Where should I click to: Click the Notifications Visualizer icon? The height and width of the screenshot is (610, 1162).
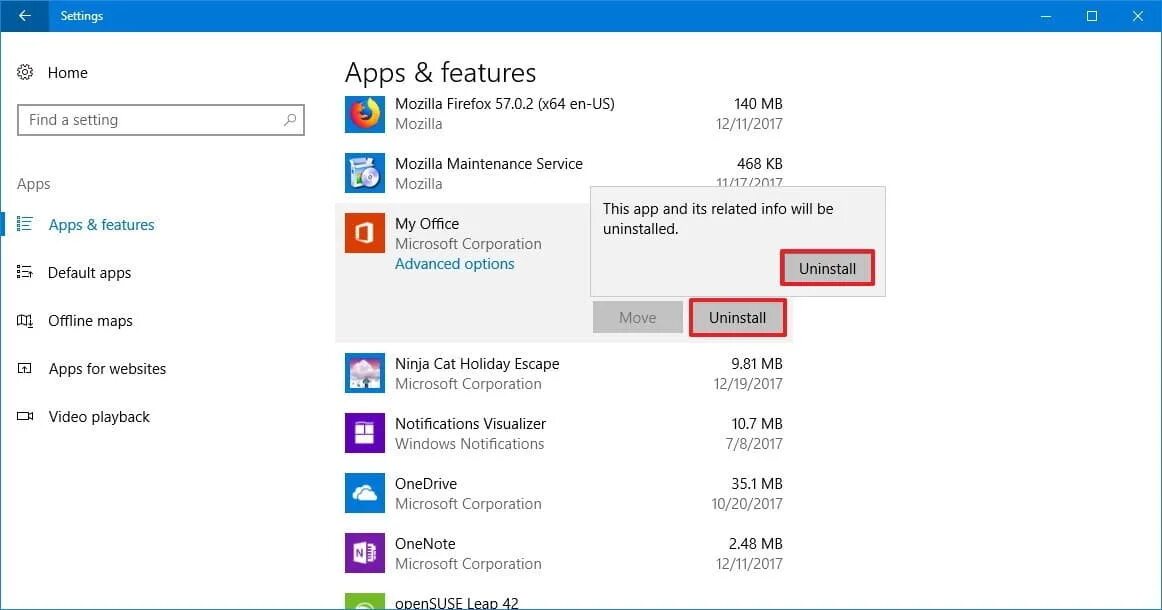tap(365, 433)
